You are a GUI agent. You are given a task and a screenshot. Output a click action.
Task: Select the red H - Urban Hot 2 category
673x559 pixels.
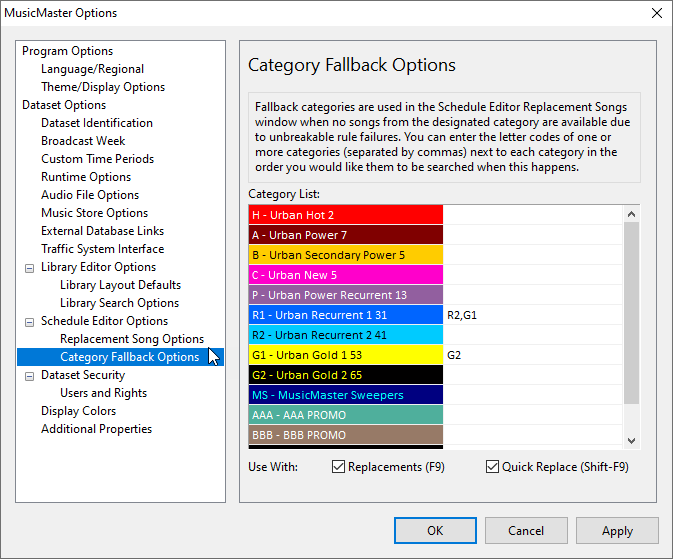(346, 215)
